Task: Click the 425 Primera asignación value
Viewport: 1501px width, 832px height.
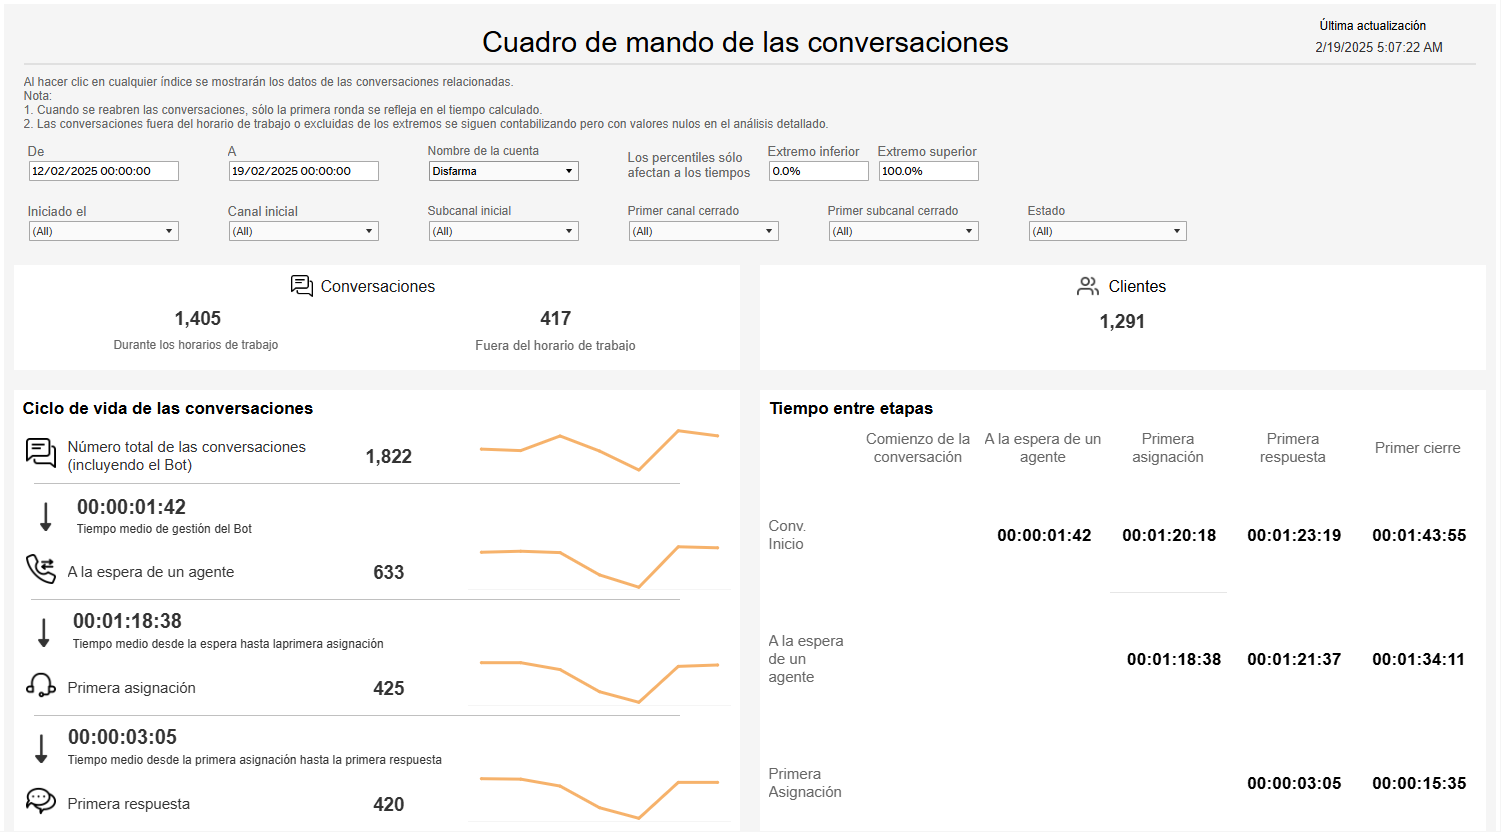Action: [x=389, y=689]
